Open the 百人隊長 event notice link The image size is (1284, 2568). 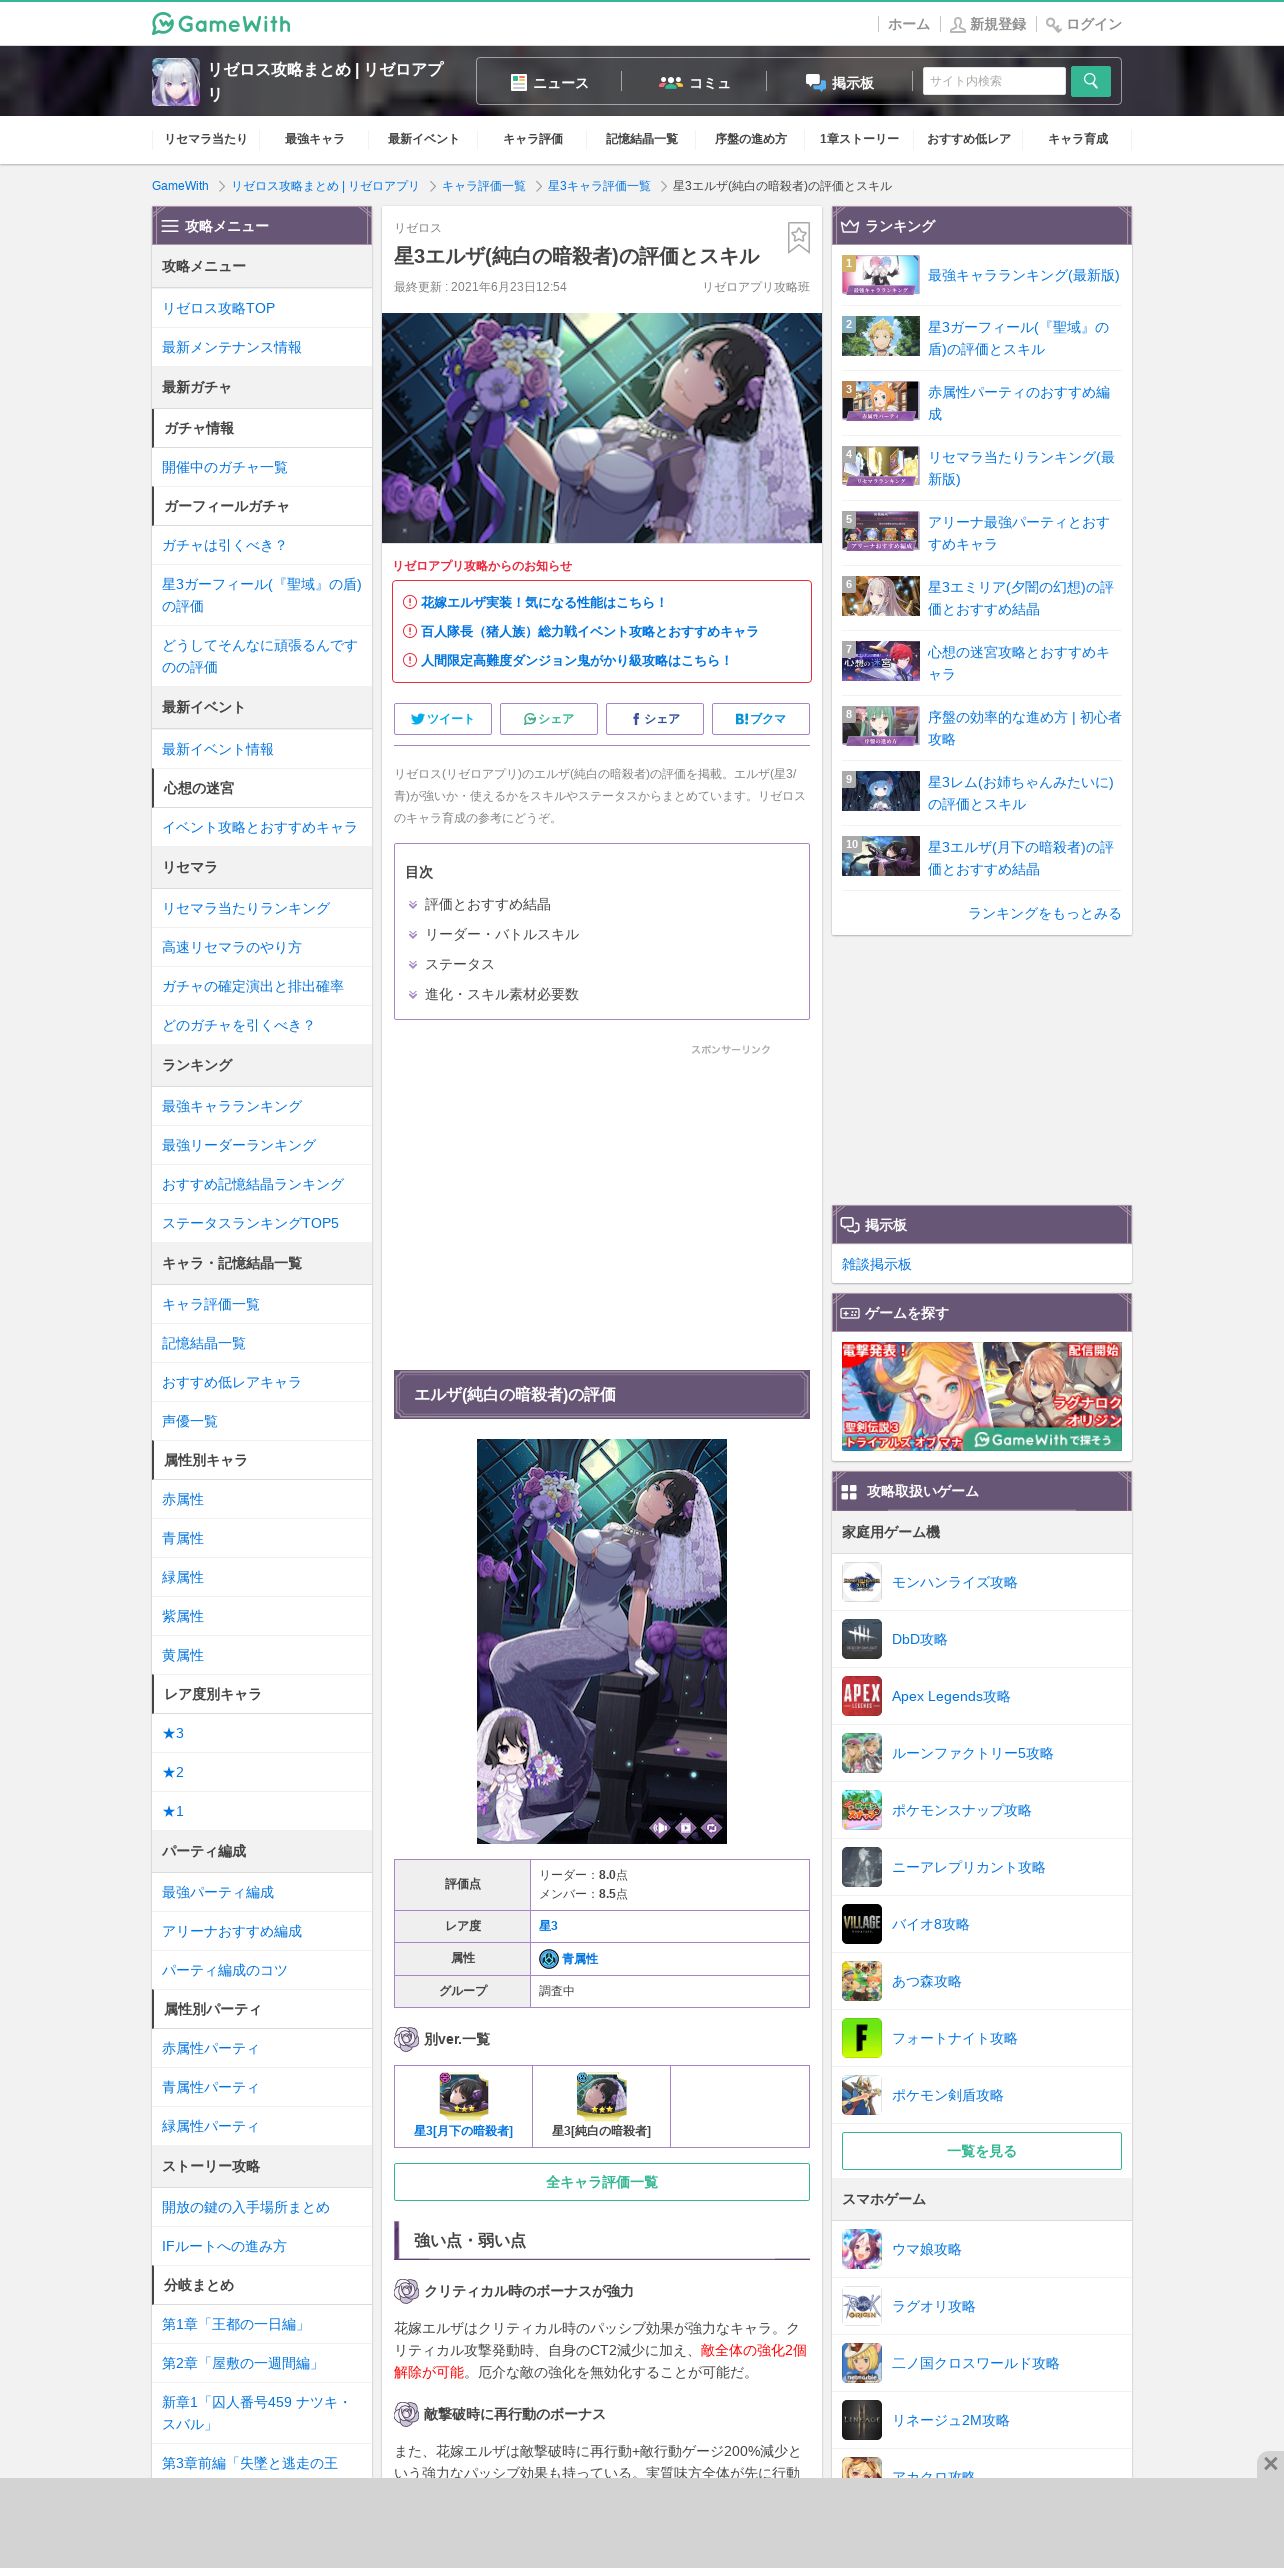(589, 631)
